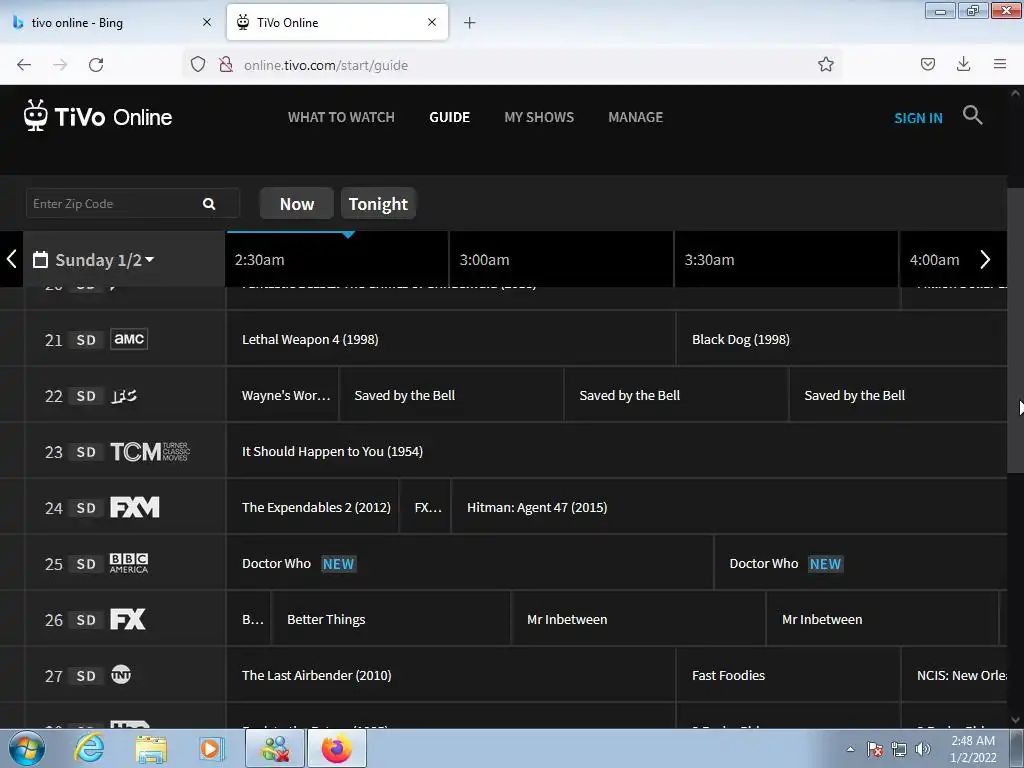Image resolution: width=1024 pixels, height=768 pixels.
Task: Click the tracking protection shield icon
Action: 198,64
